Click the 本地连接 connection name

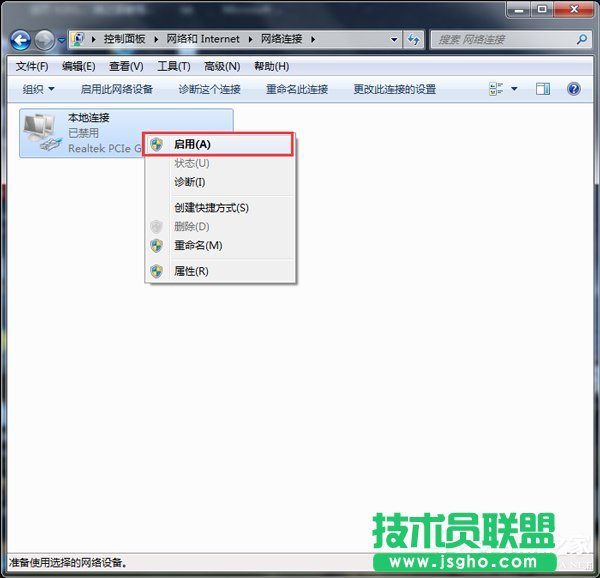point(89,117)
